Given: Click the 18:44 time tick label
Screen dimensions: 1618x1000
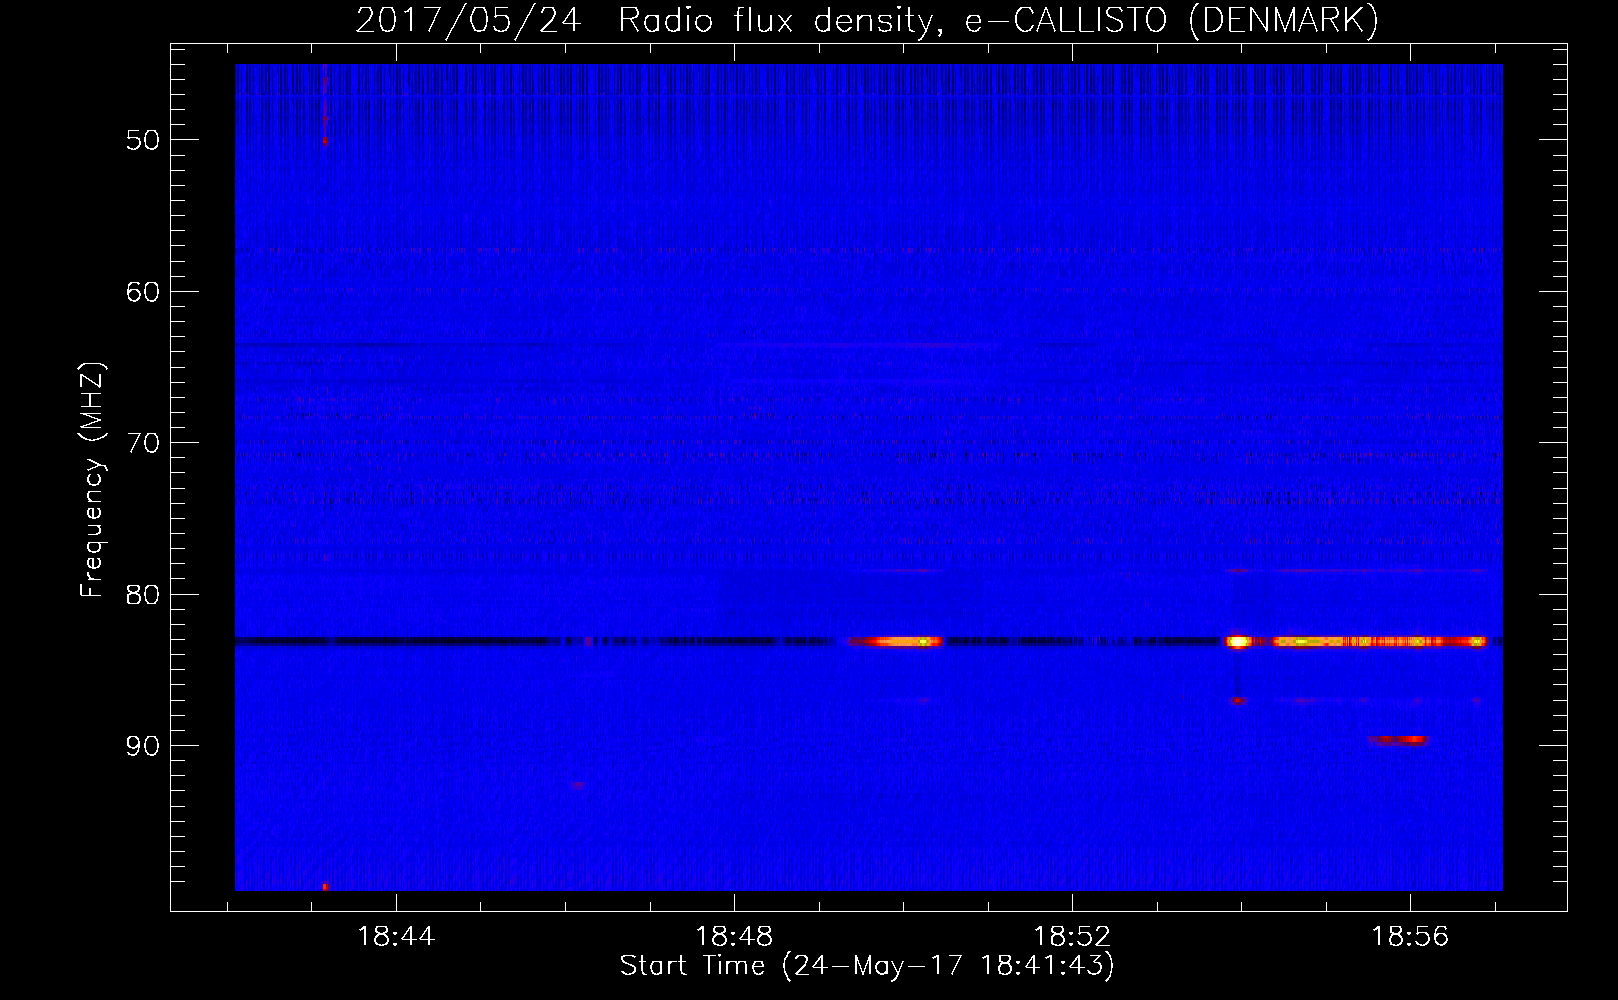Looking at the screenshot, I should 397,937.
